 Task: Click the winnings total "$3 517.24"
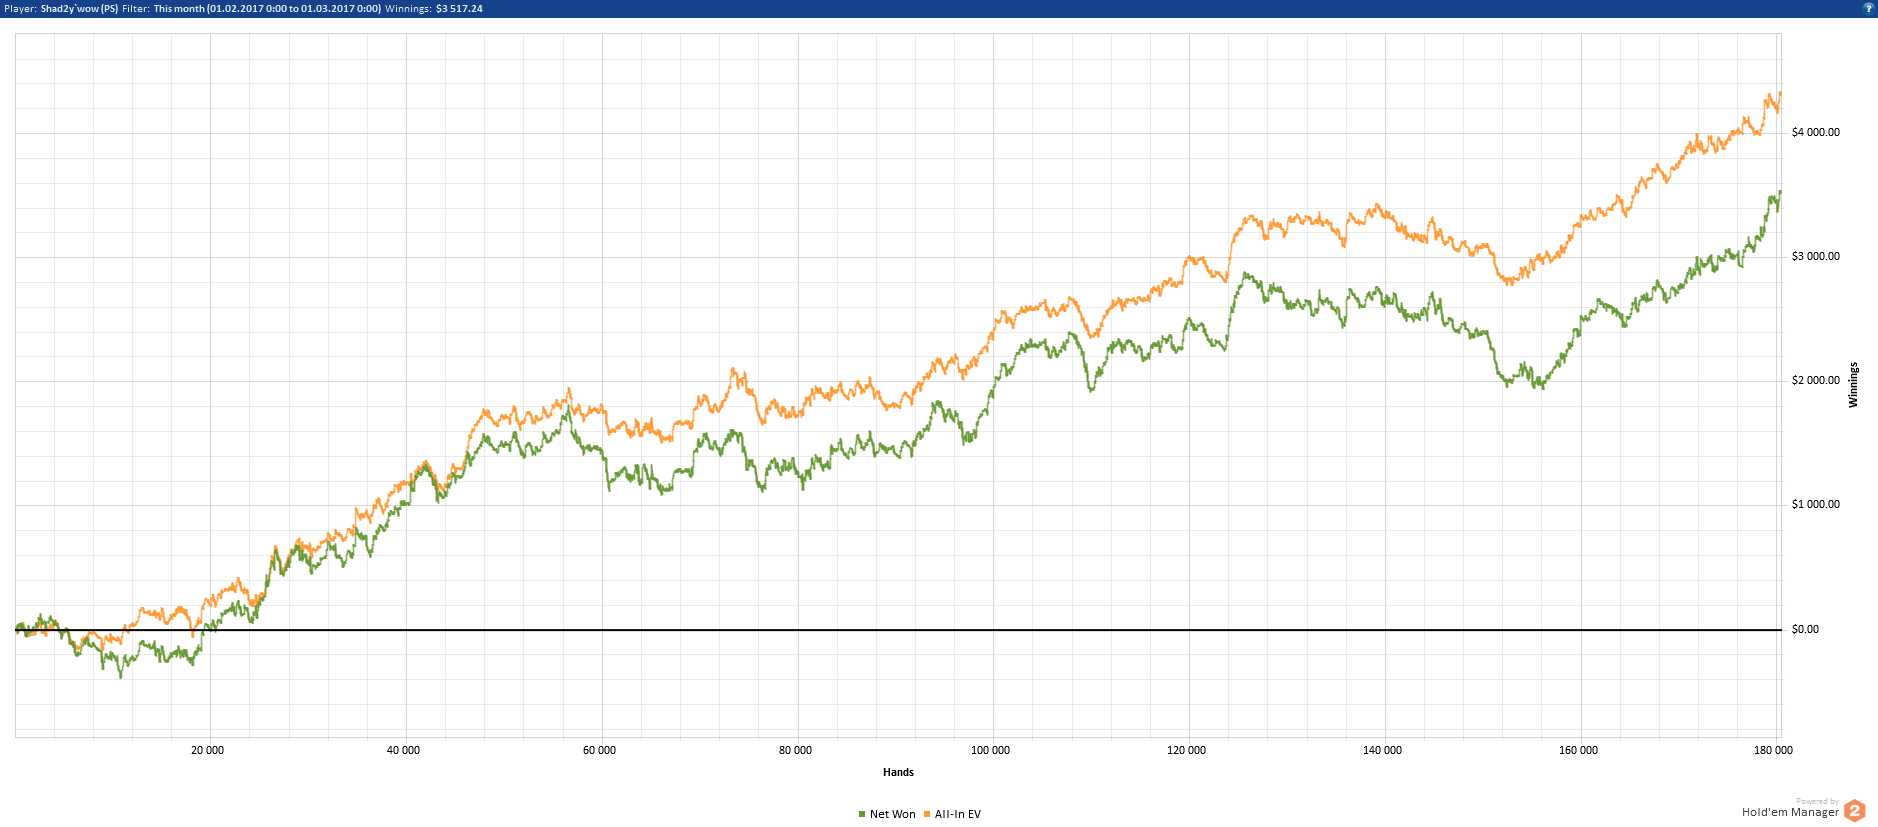pos(459,8)
